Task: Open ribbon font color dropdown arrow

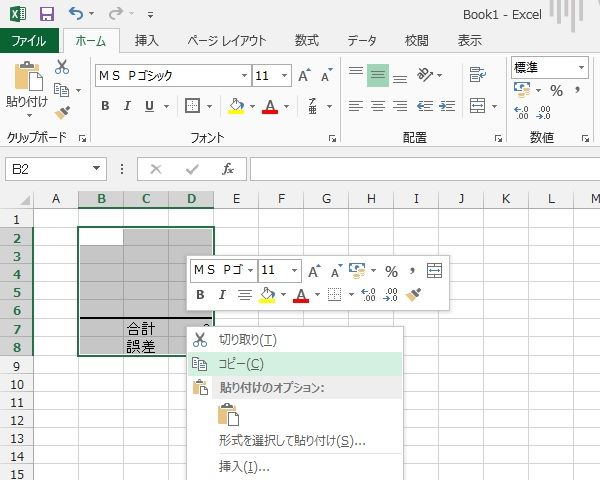Action: [x=287, y=106]
